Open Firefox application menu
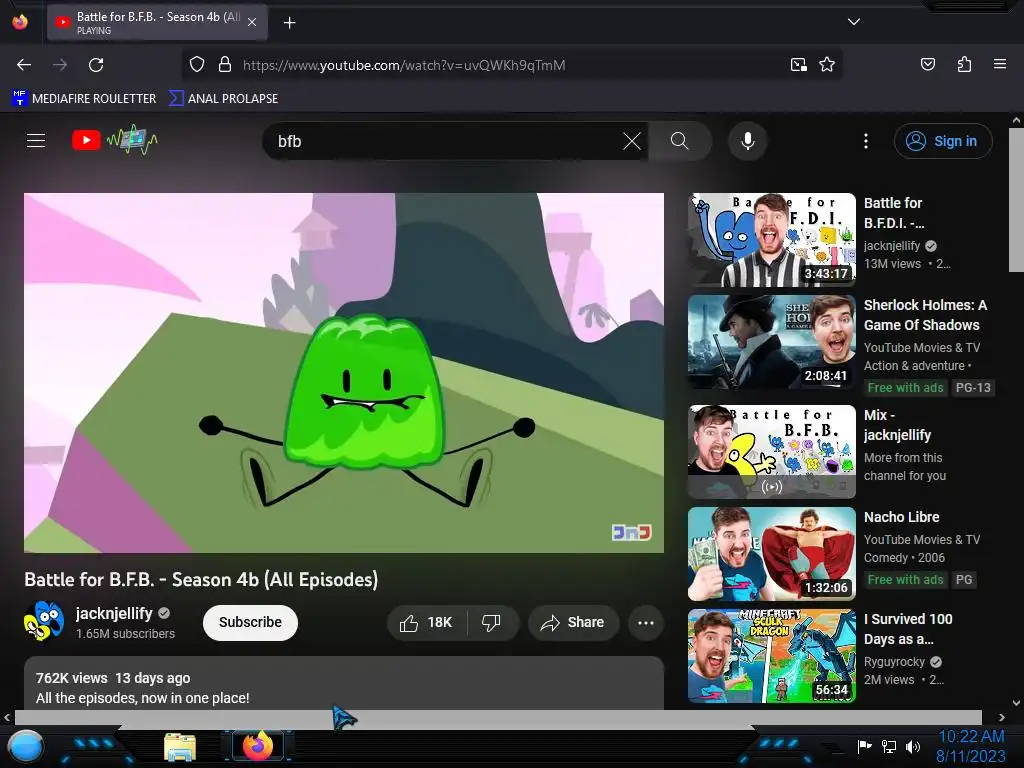This screenshot has height=768, width=1024. (1000, 64)
